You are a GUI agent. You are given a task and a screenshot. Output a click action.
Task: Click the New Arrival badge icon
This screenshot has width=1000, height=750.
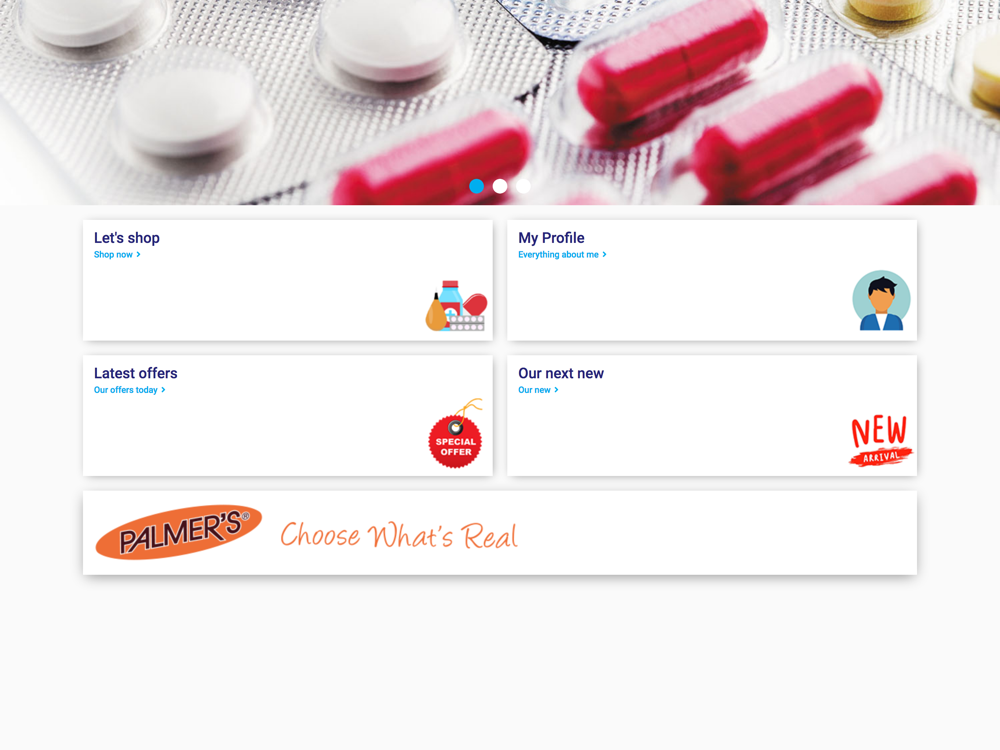click(x=881, y=441)
